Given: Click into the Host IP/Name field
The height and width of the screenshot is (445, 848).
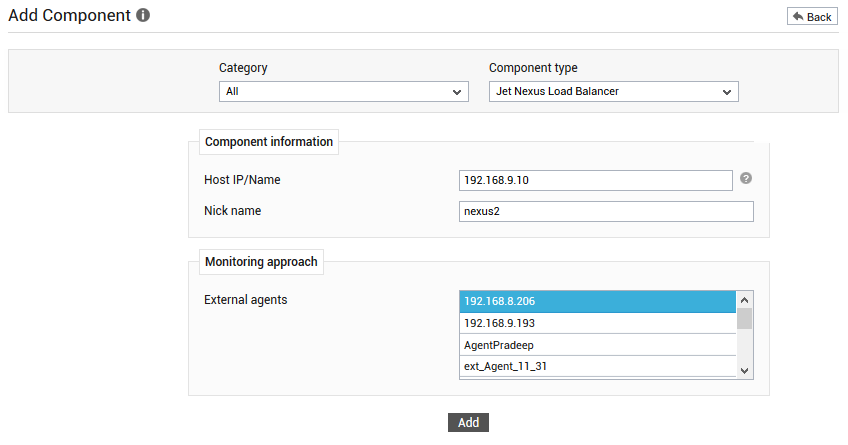Looking at the screenshot, I should click(595, 181).
